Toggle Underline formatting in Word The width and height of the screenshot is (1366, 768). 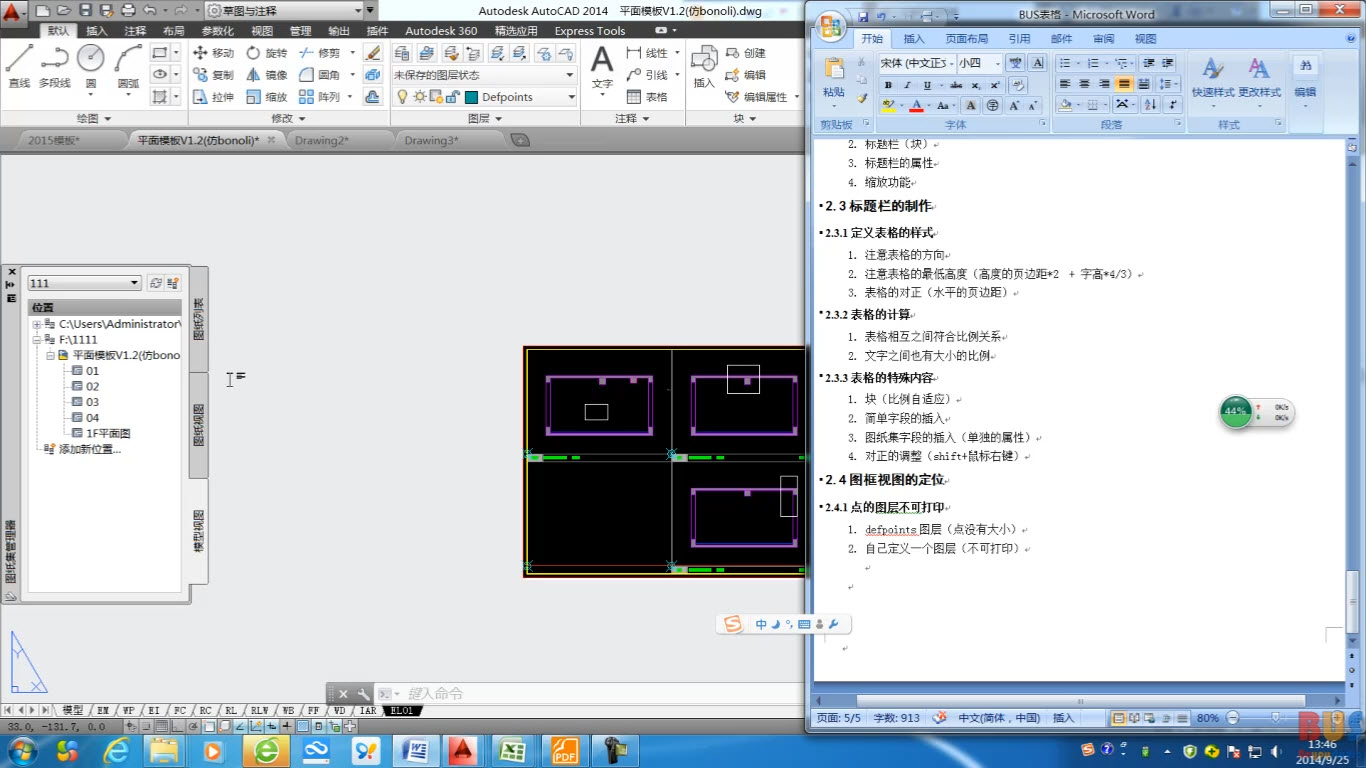click(x=927, y=85)
